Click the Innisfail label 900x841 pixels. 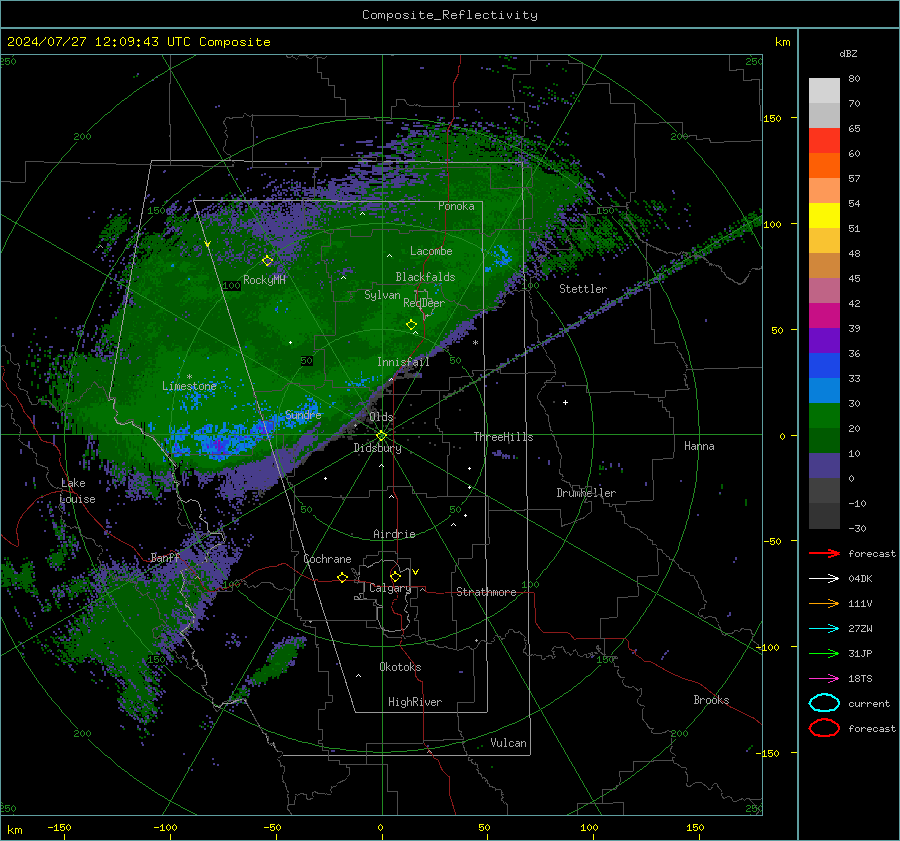(403, 362)
